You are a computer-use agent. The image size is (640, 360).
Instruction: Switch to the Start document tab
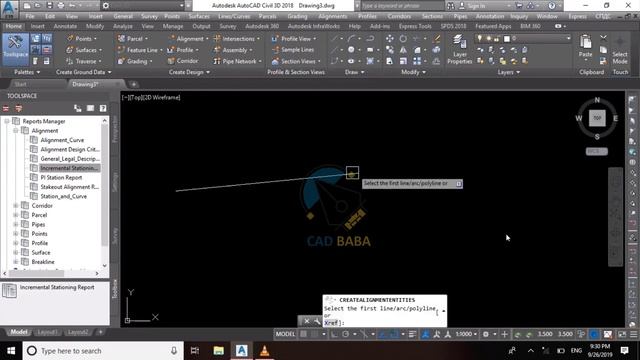click(20, 84)
